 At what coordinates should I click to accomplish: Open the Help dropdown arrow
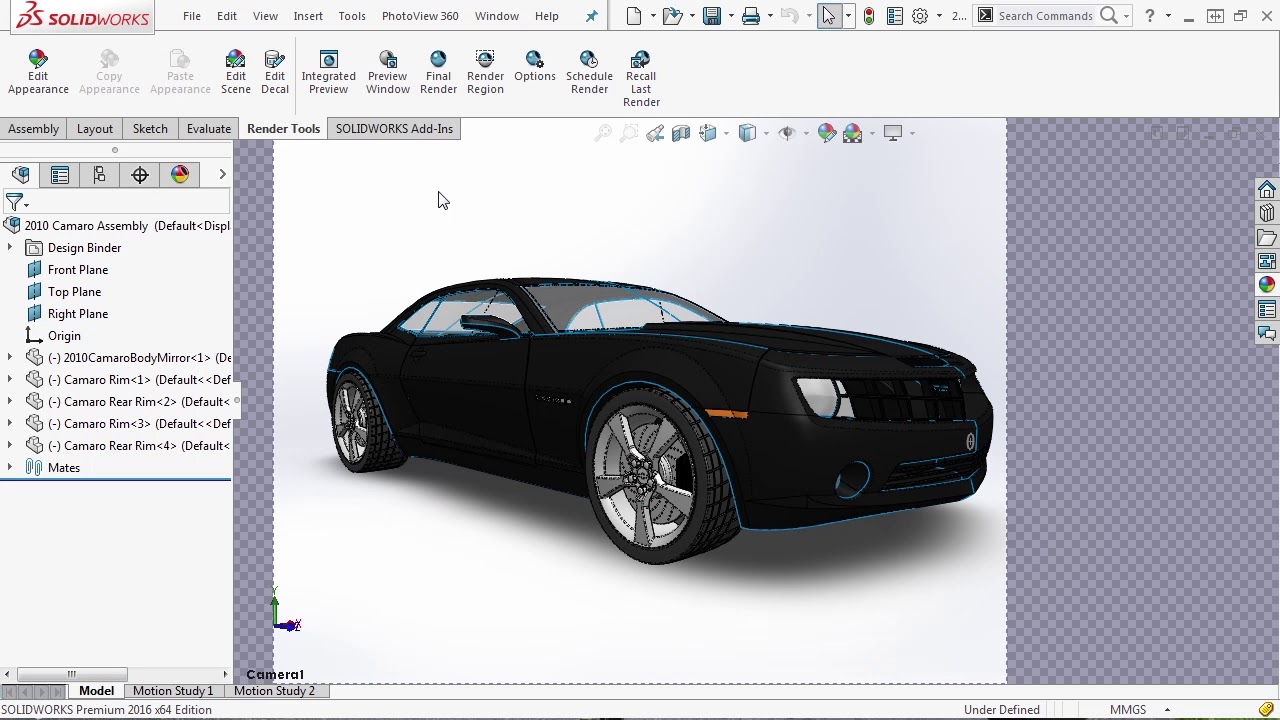(x=1167, y=16)
